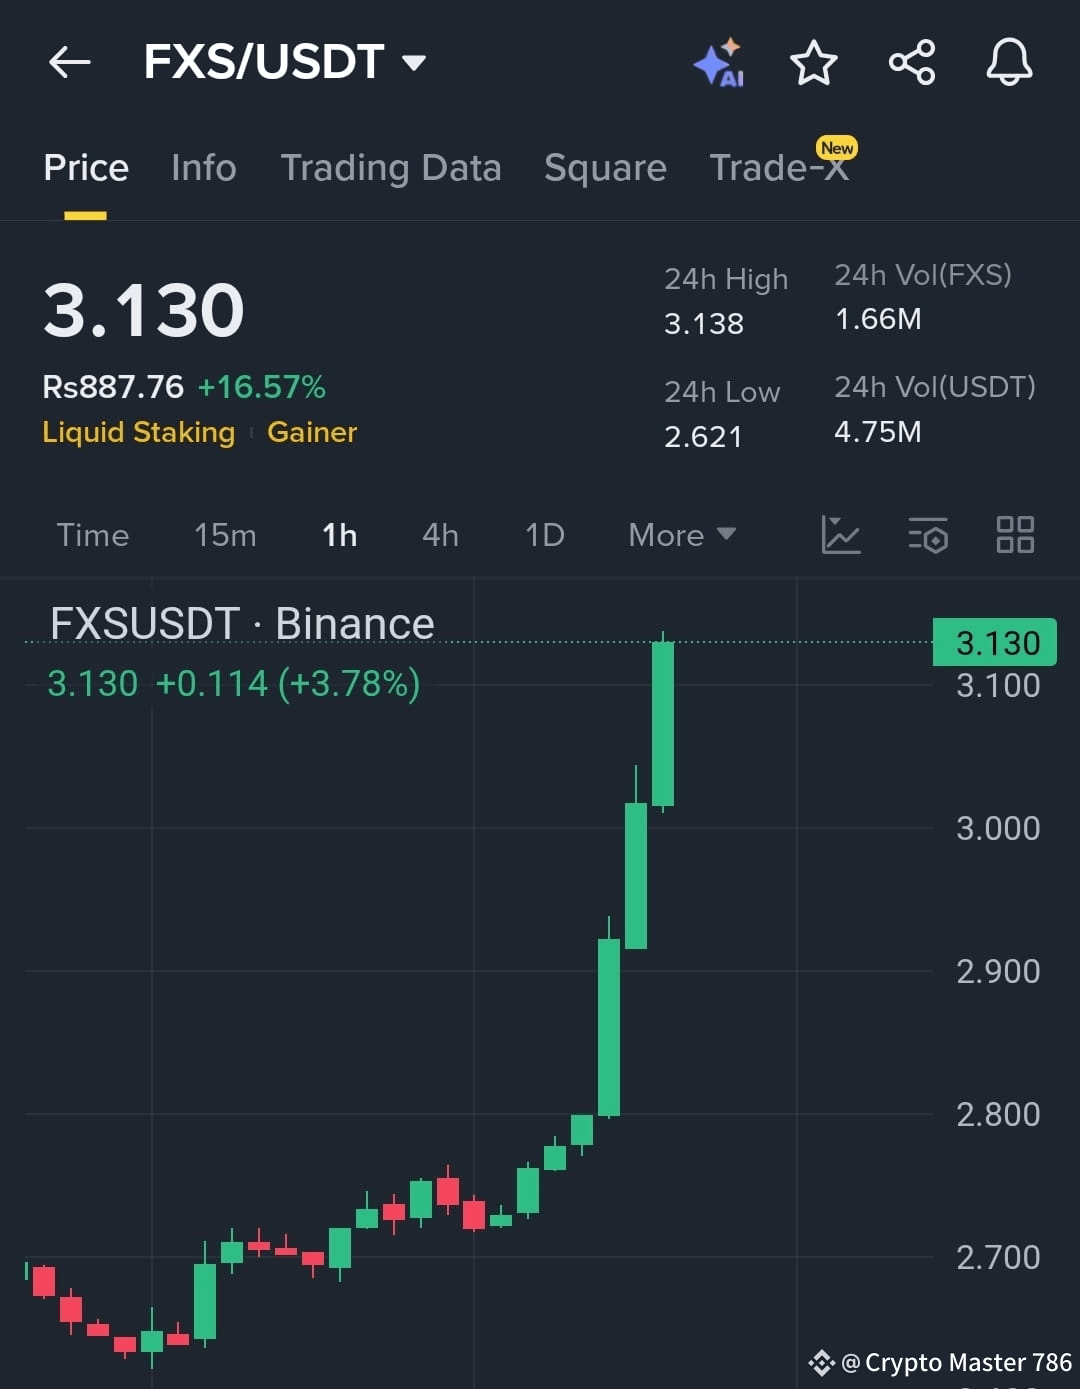Screen dimensions: 1080x1389
Task: Open the Liquid Staking tag
Action: click(139, 432)
